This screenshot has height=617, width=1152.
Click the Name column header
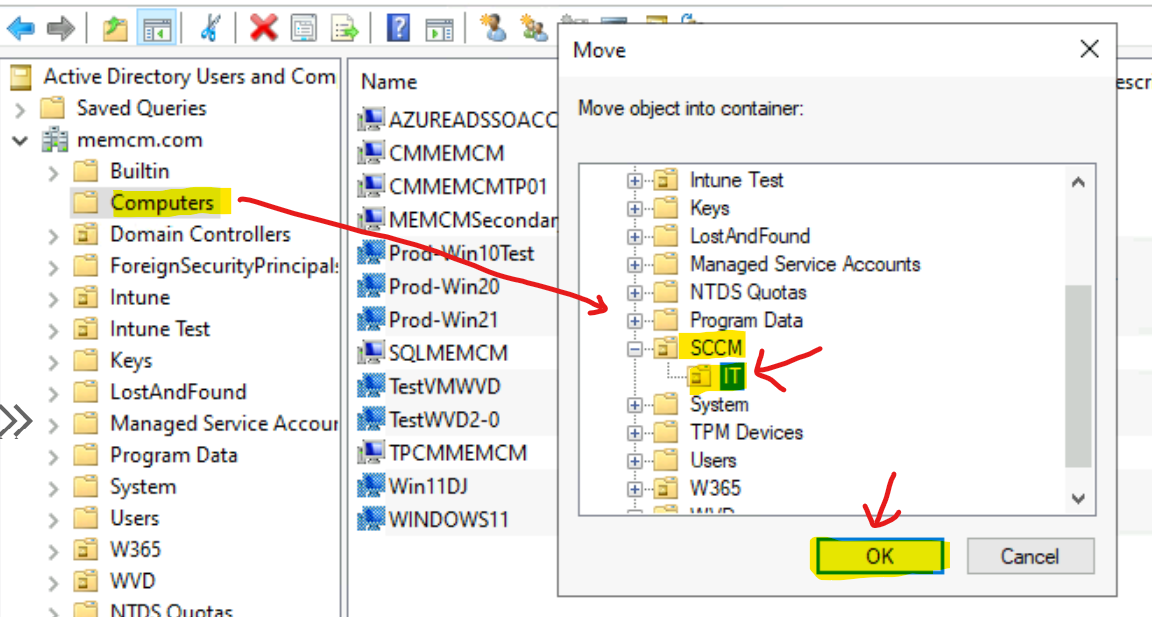[x=389, y=82]
